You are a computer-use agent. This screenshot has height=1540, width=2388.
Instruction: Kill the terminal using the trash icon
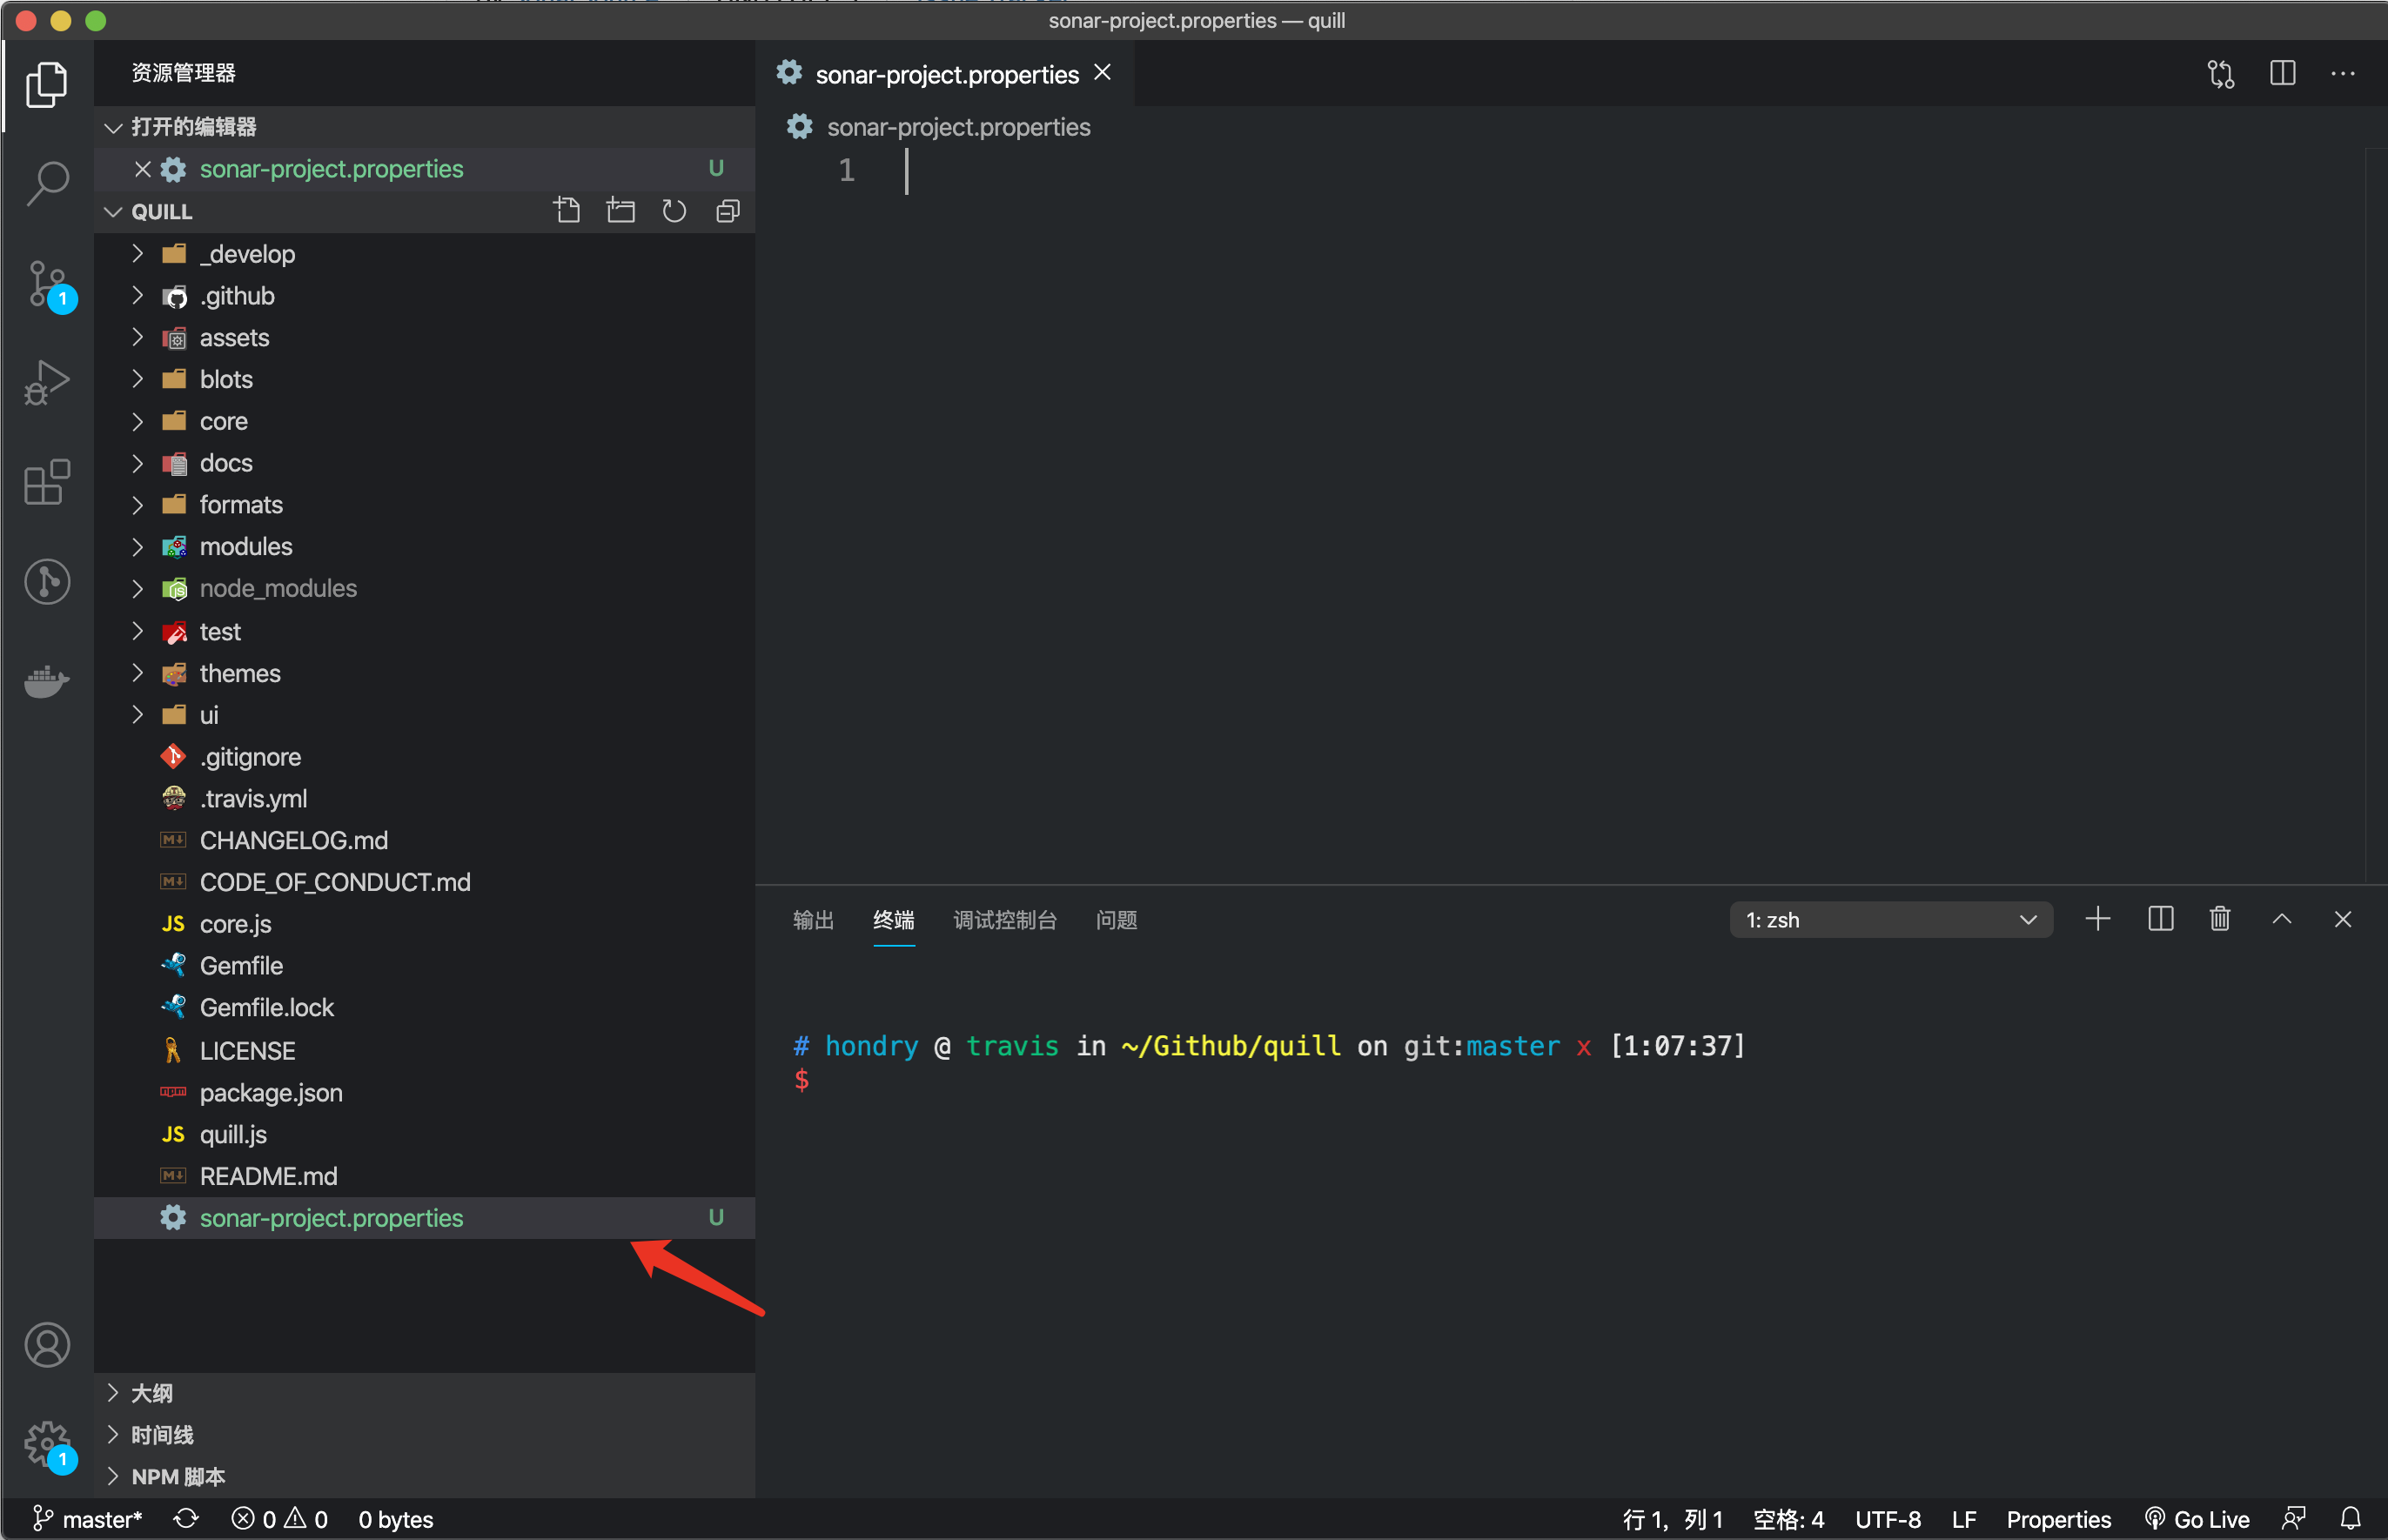pos(2219,919)
